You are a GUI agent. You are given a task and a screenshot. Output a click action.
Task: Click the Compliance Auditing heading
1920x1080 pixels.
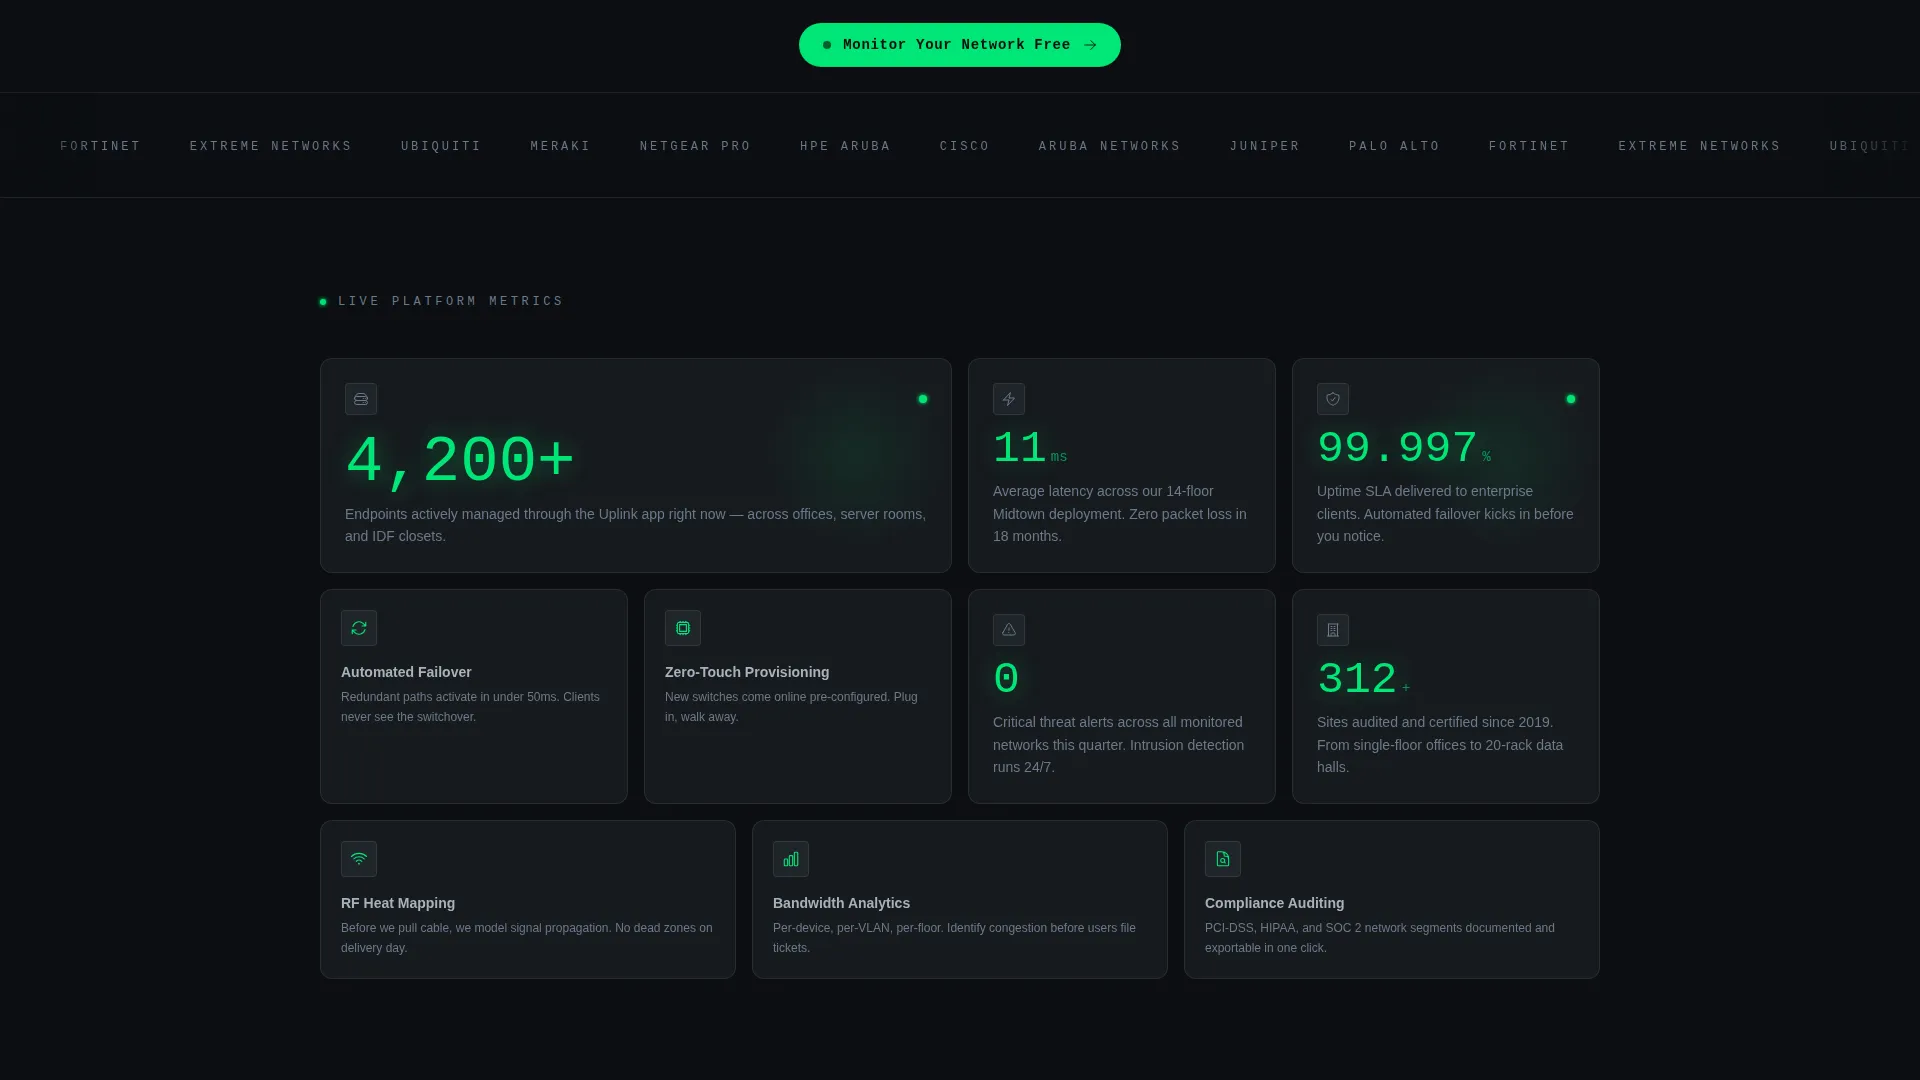(x=1274, y=903)
